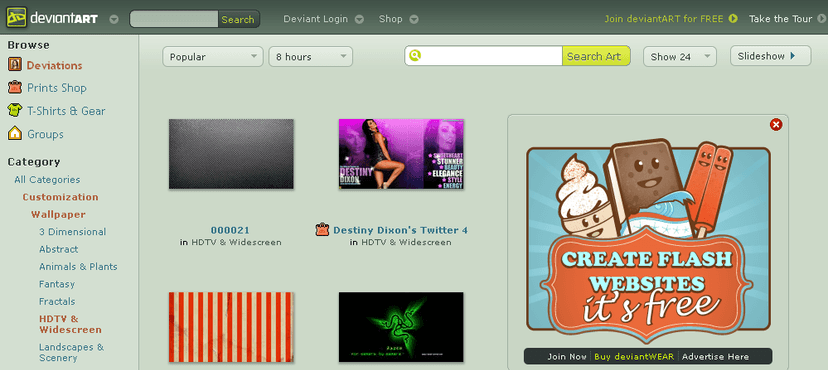Click the Prints Shop icon
The width and height of the screenshot is (828, 370).
pos(15,88)
